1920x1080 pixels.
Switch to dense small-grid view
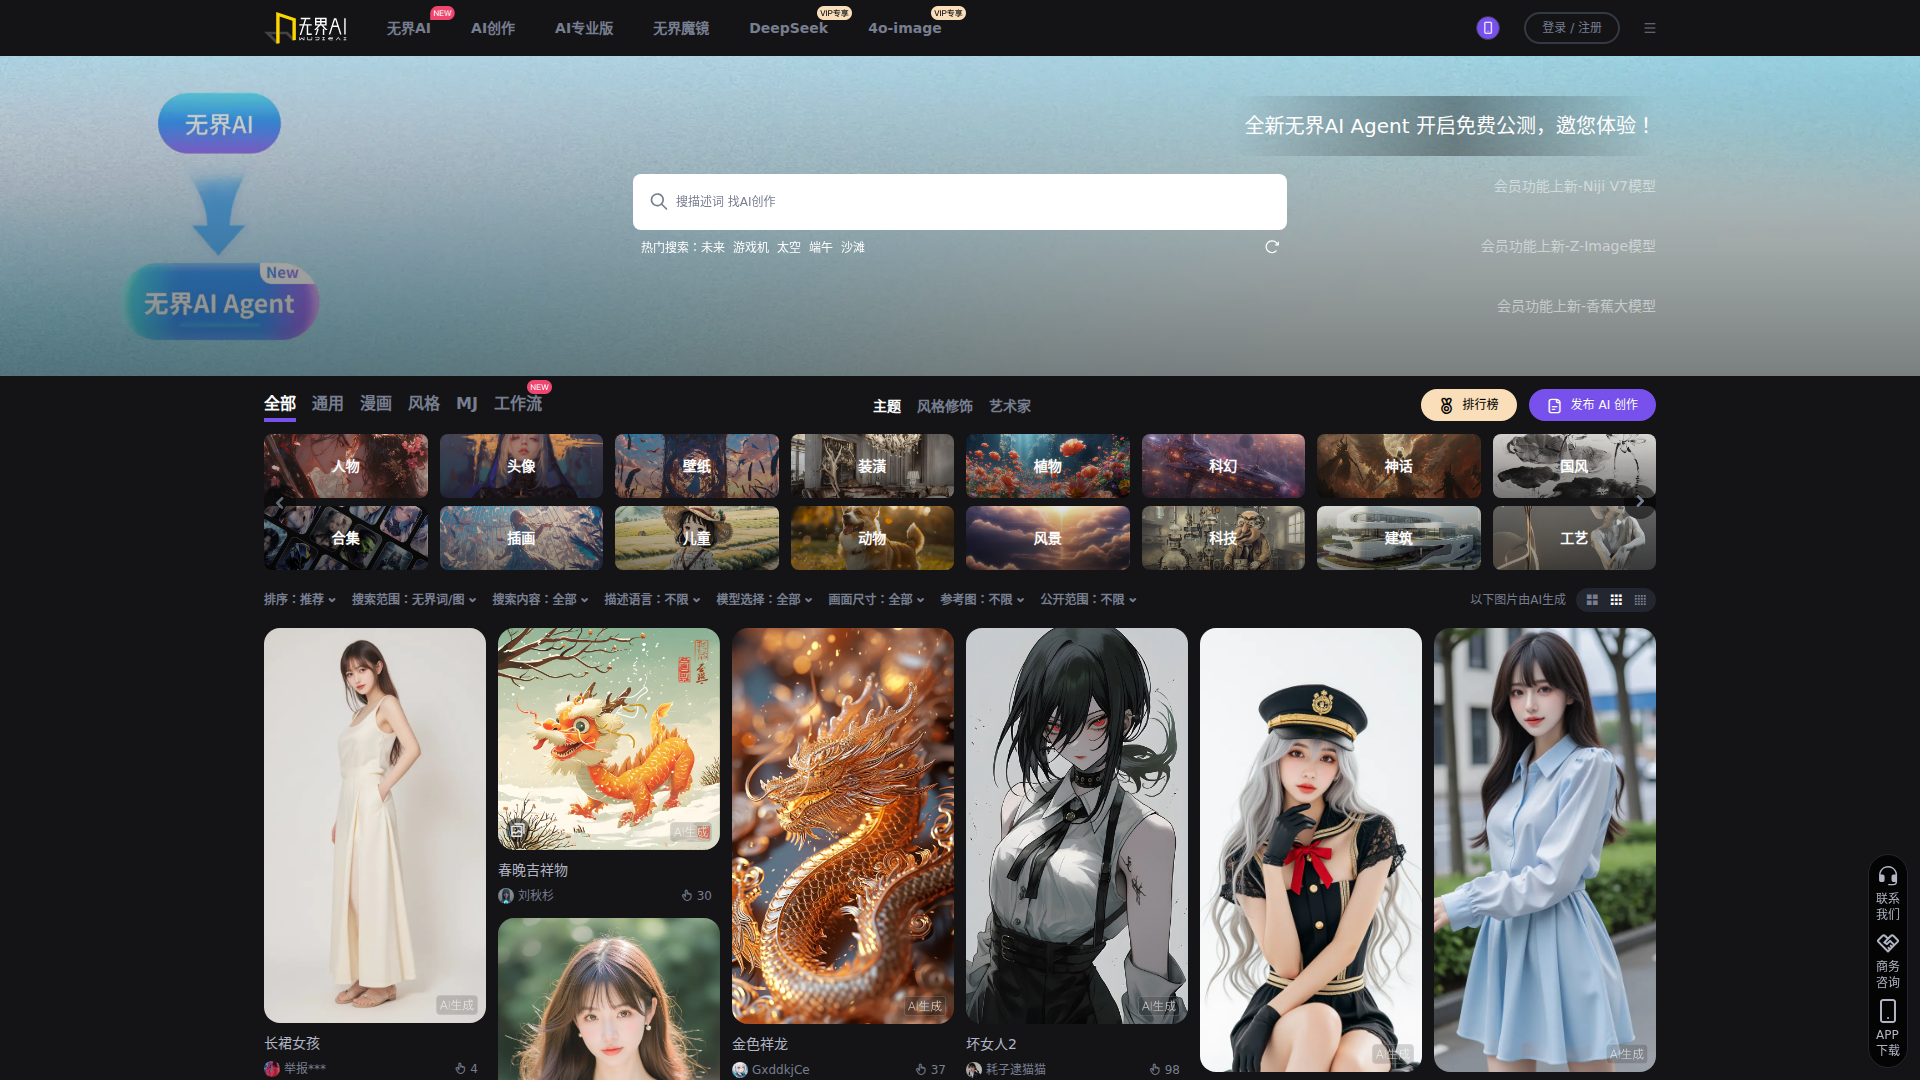point(1640,600)
